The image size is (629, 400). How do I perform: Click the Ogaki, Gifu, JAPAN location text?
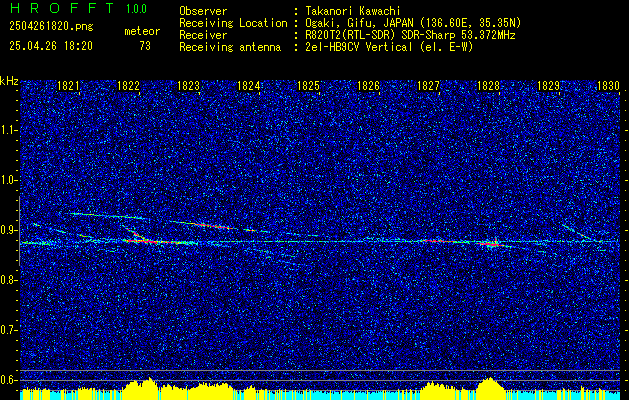(413, 23)
